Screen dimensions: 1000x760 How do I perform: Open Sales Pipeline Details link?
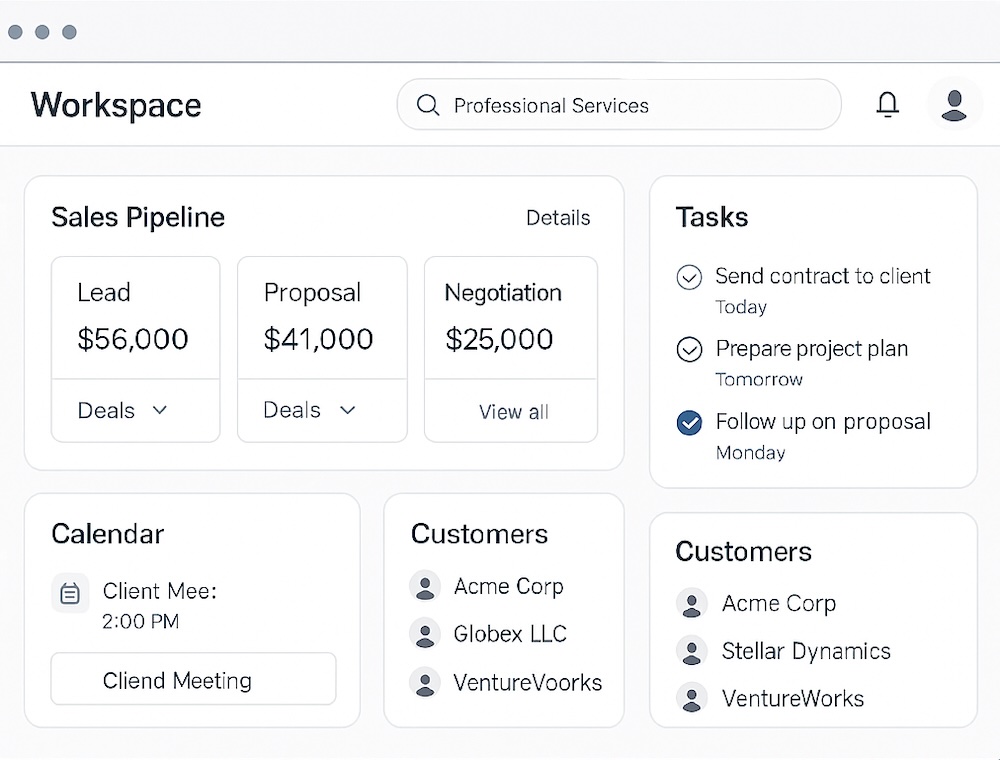(558, 218)
